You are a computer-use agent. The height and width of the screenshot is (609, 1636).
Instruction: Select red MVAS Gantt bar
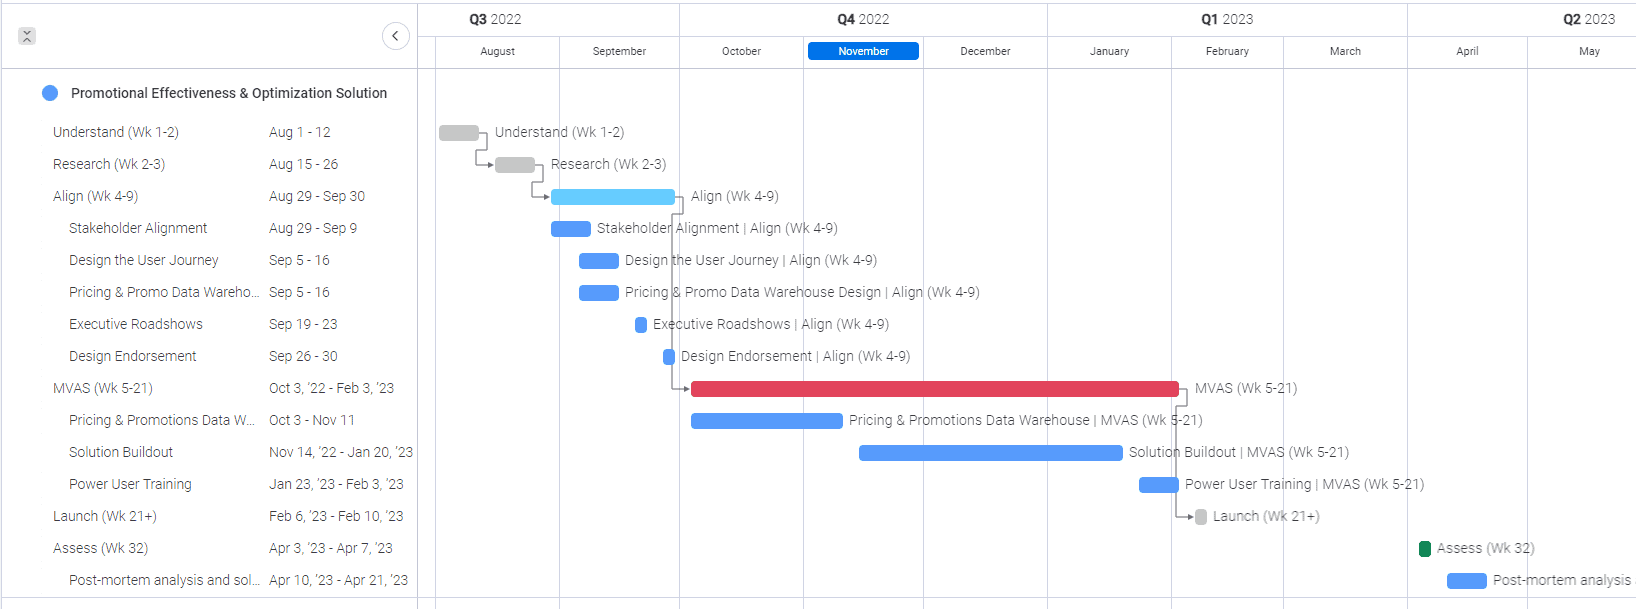pyautogui.click(x=935, y=389)
